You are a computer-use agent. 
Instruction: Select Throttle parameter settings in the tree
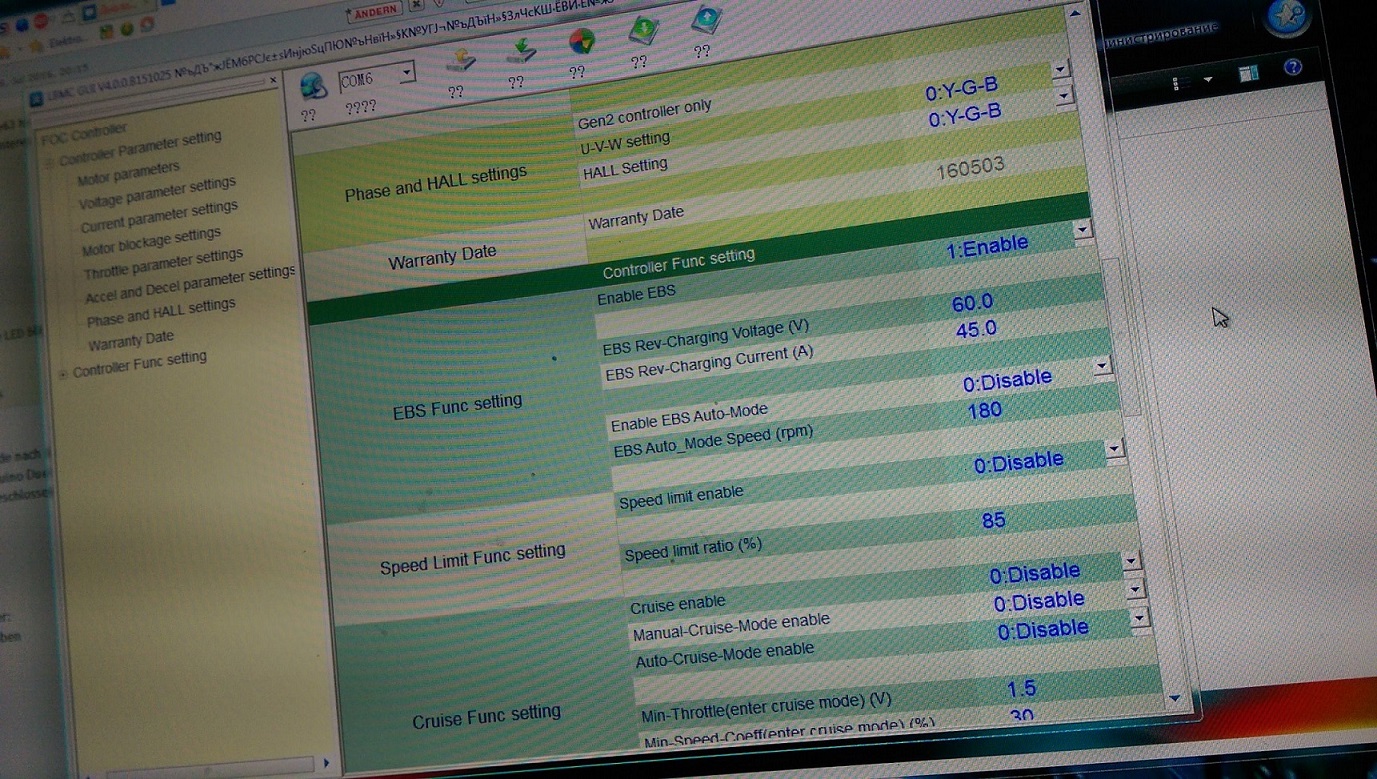coord(163,264)
